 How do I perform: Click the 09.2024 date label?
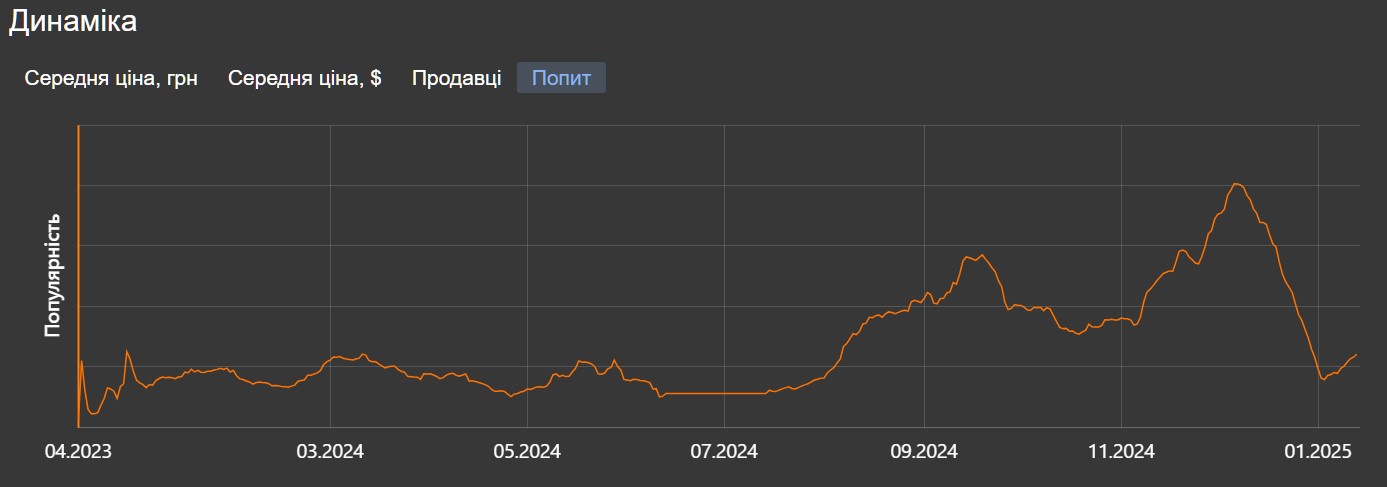tap(924, 452)
